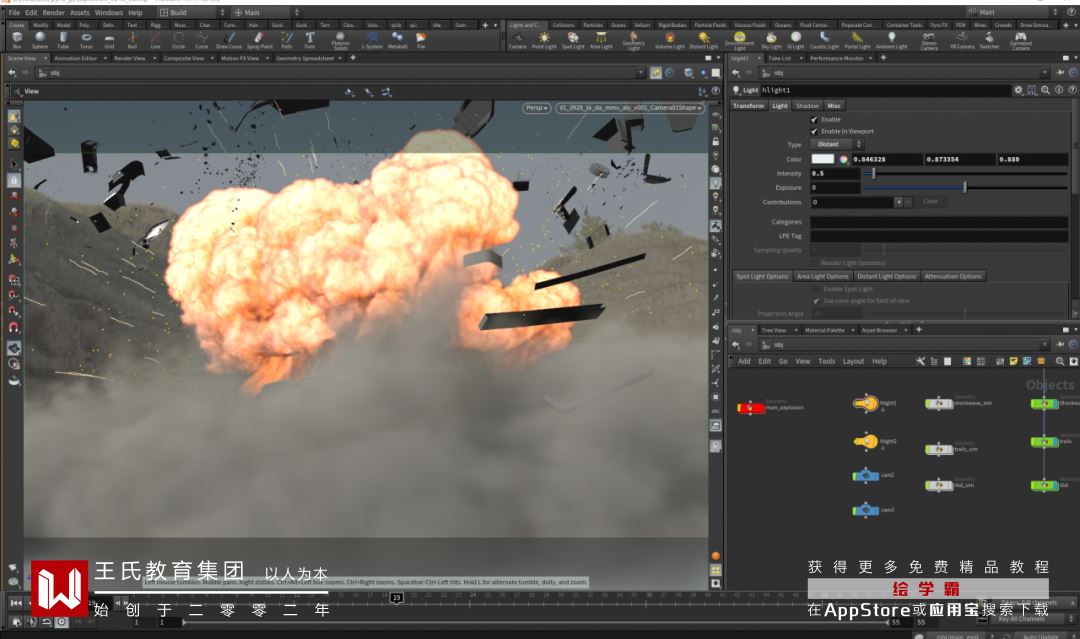Add an Area Light from shelf
This screenshot has width=1080, height=639.
click(601, 40)
